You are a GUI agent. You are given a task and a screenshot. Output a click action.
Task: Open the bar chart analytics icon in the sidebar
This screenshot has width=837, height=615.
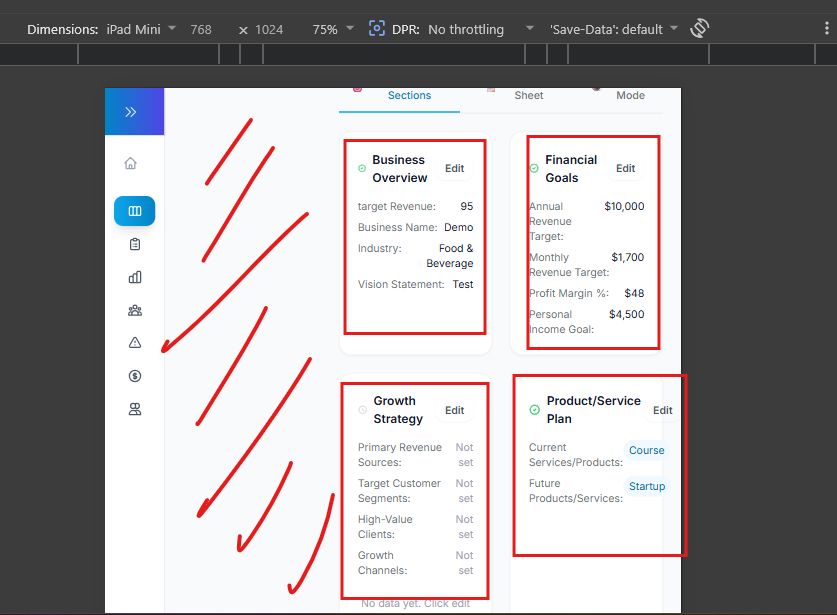pos(135,277)
